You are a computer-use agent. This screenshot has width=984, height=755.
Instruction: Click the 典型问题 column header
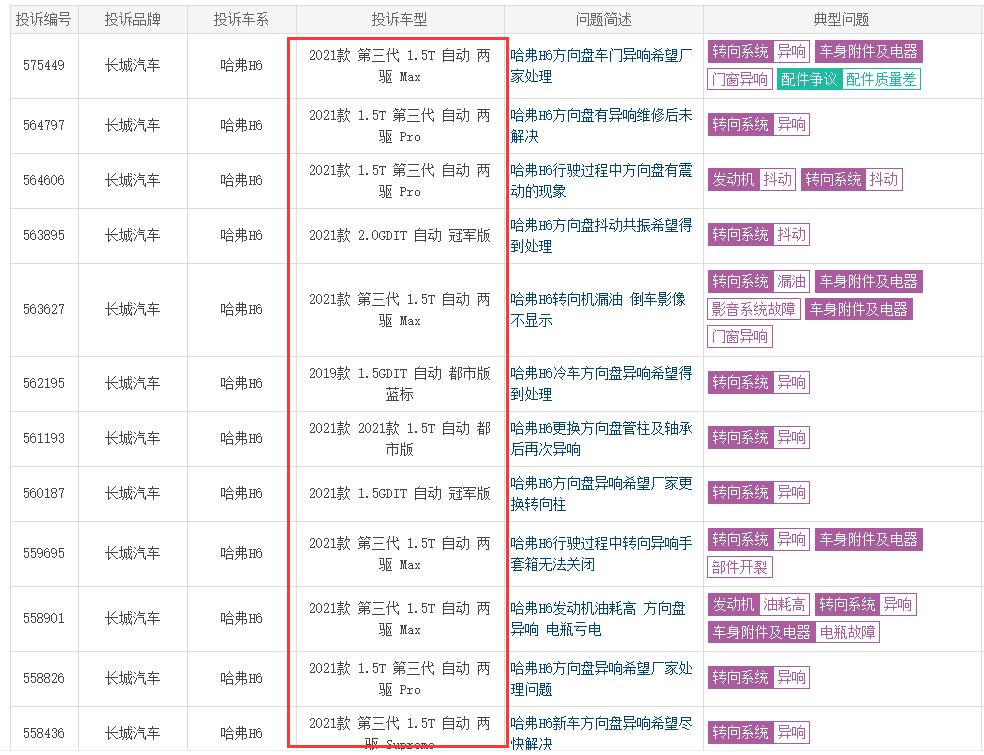[x=841, y=19]
